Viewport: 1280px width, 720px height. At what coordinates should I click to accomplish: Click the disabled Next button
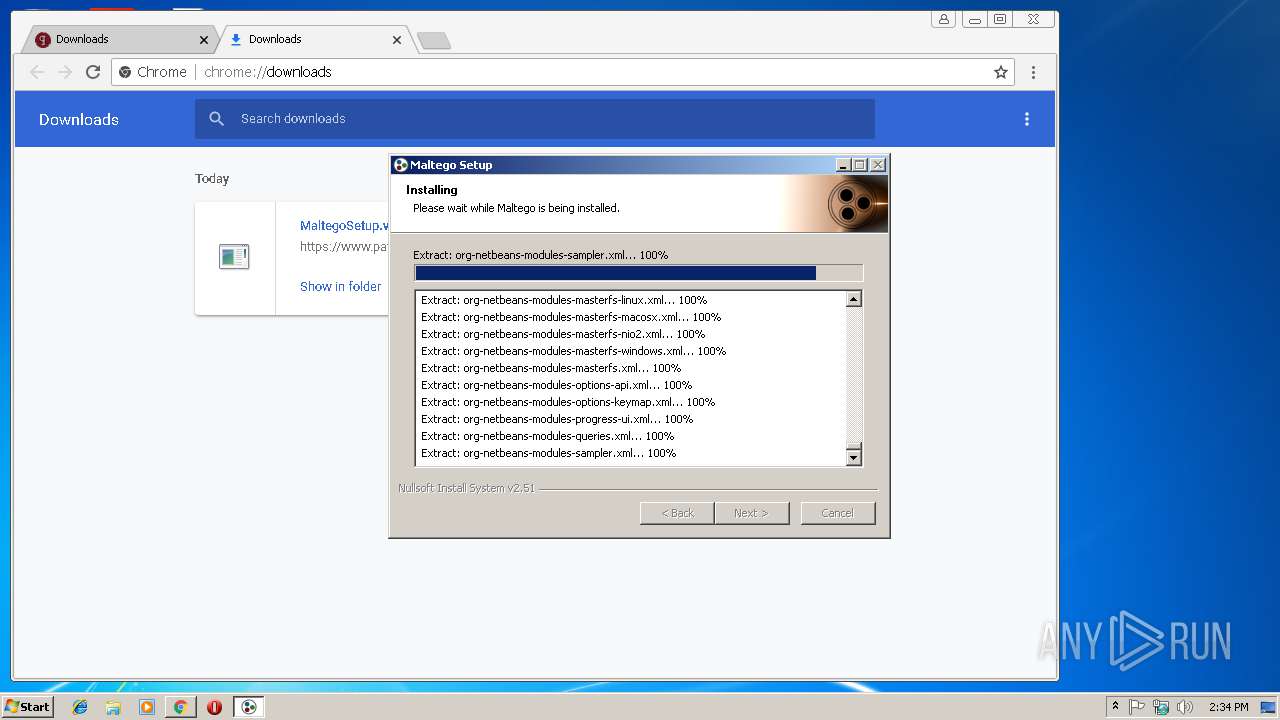752,513
